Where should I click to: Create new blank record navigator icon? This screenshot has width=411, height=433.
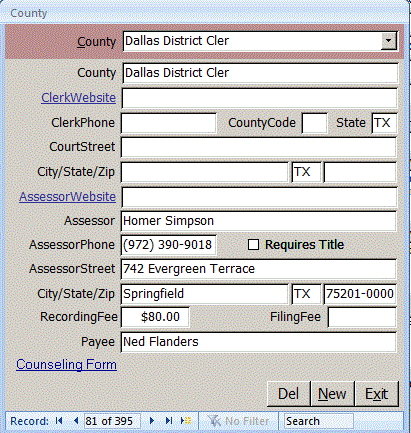186,421
